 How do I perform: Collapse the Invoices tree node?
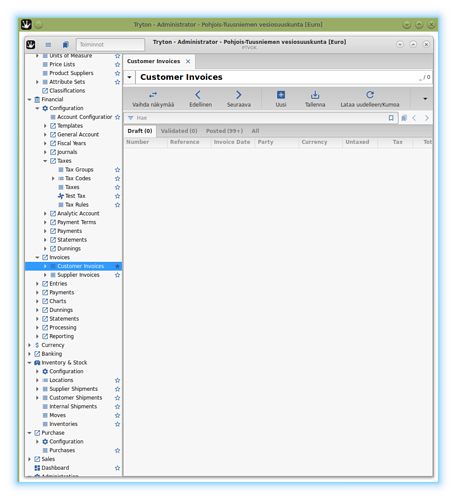37,257
